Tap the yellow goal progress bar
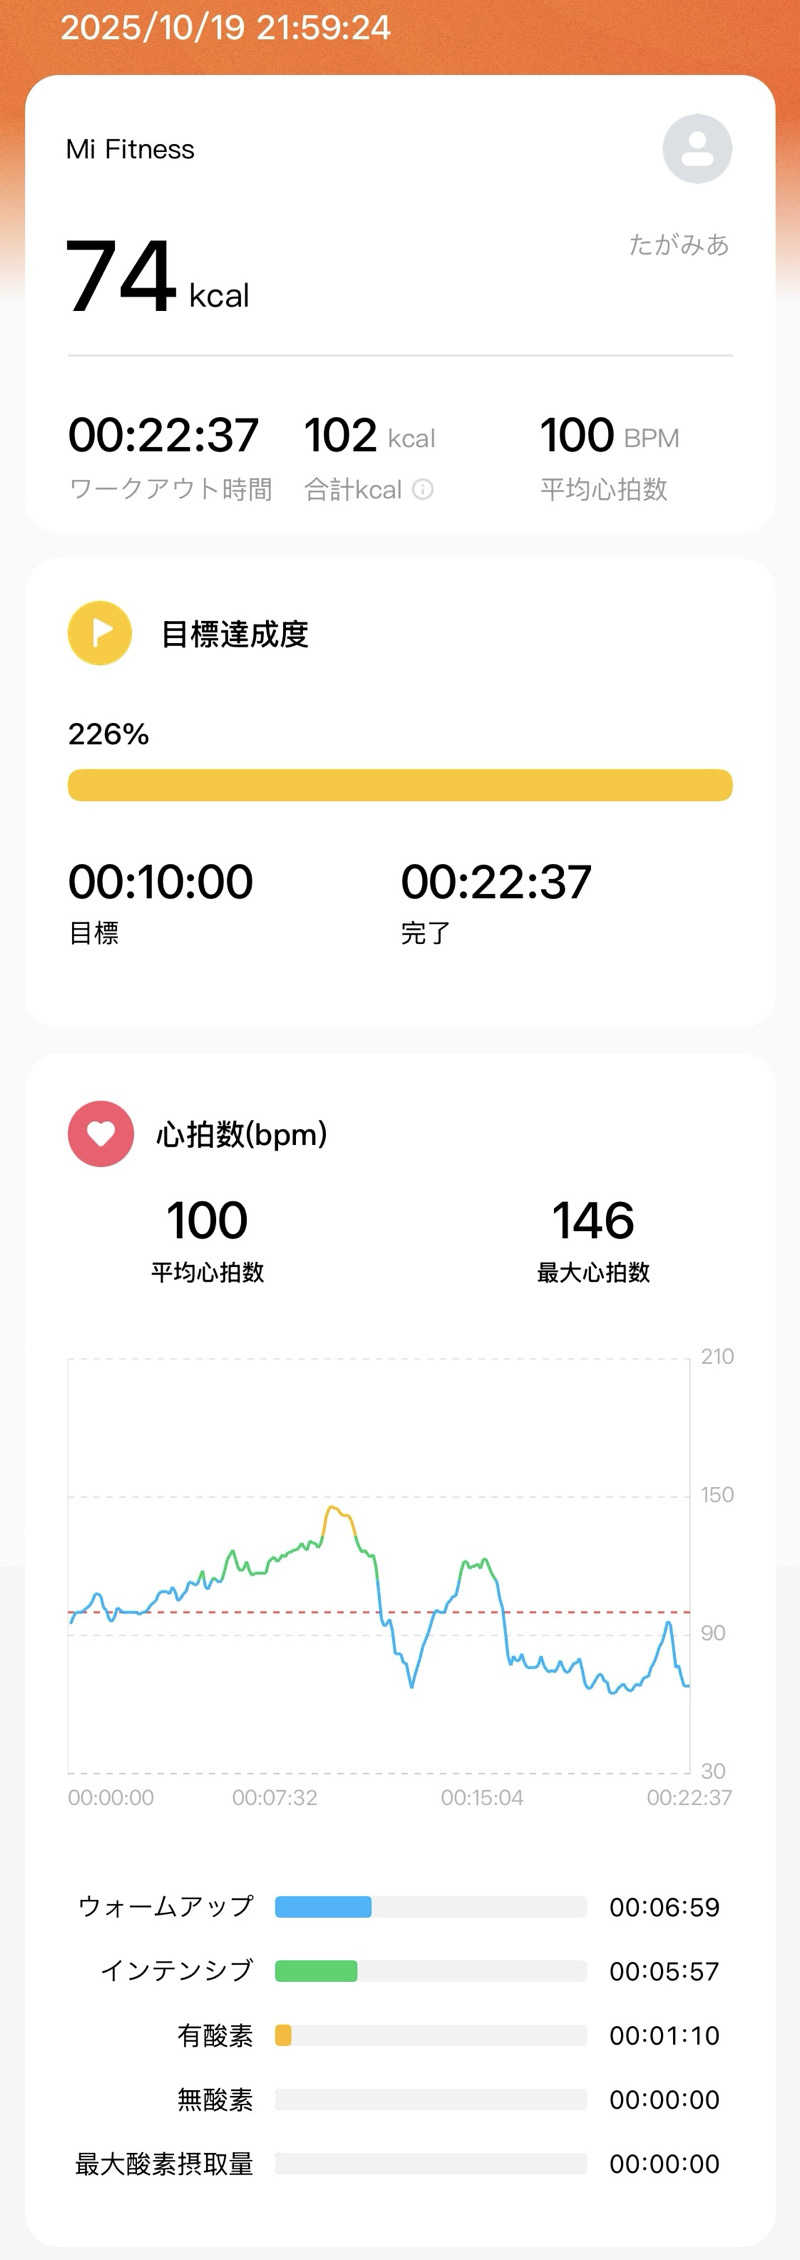The height and width of the screenshot is (2260, 800). tap(400, 785)
